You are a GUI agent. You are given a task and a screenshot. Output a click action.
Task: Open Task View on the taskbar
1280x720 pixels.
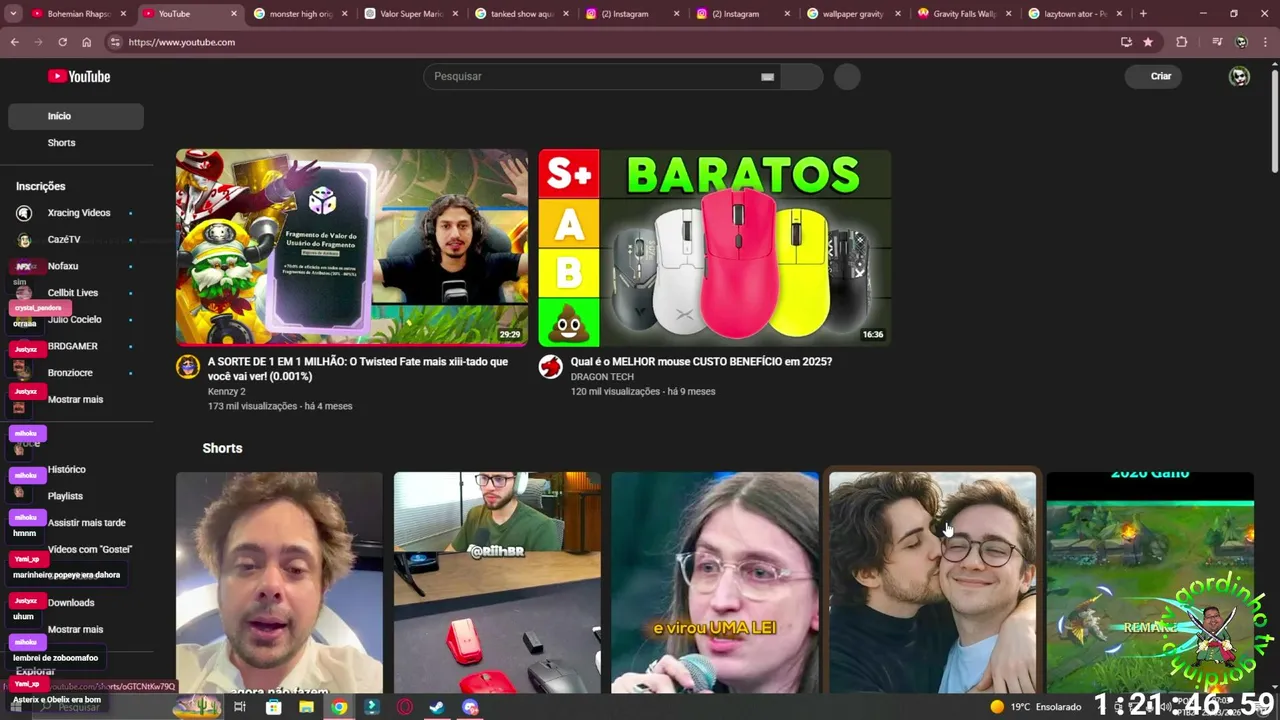(240, 707)
